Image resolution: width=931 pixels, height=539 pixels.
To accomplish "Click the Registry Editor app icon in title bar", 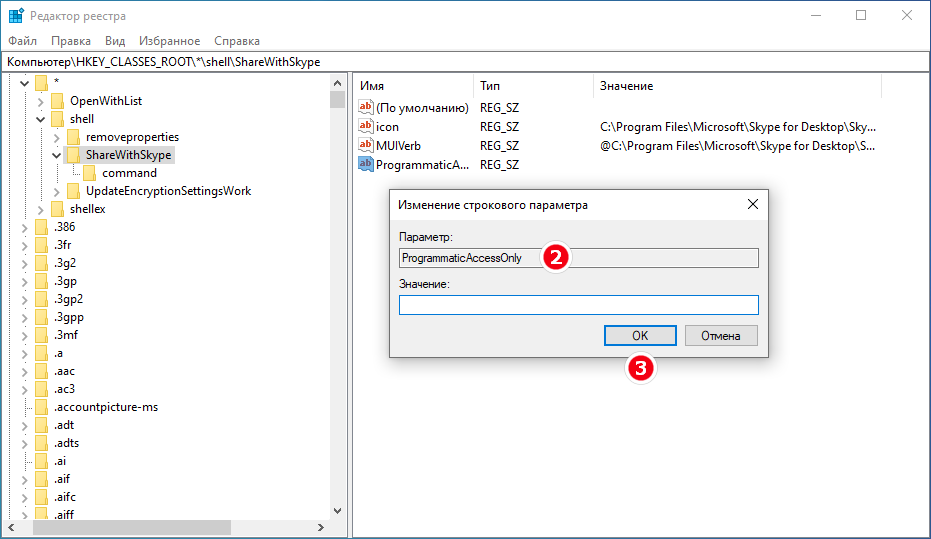I will (15, 15).
